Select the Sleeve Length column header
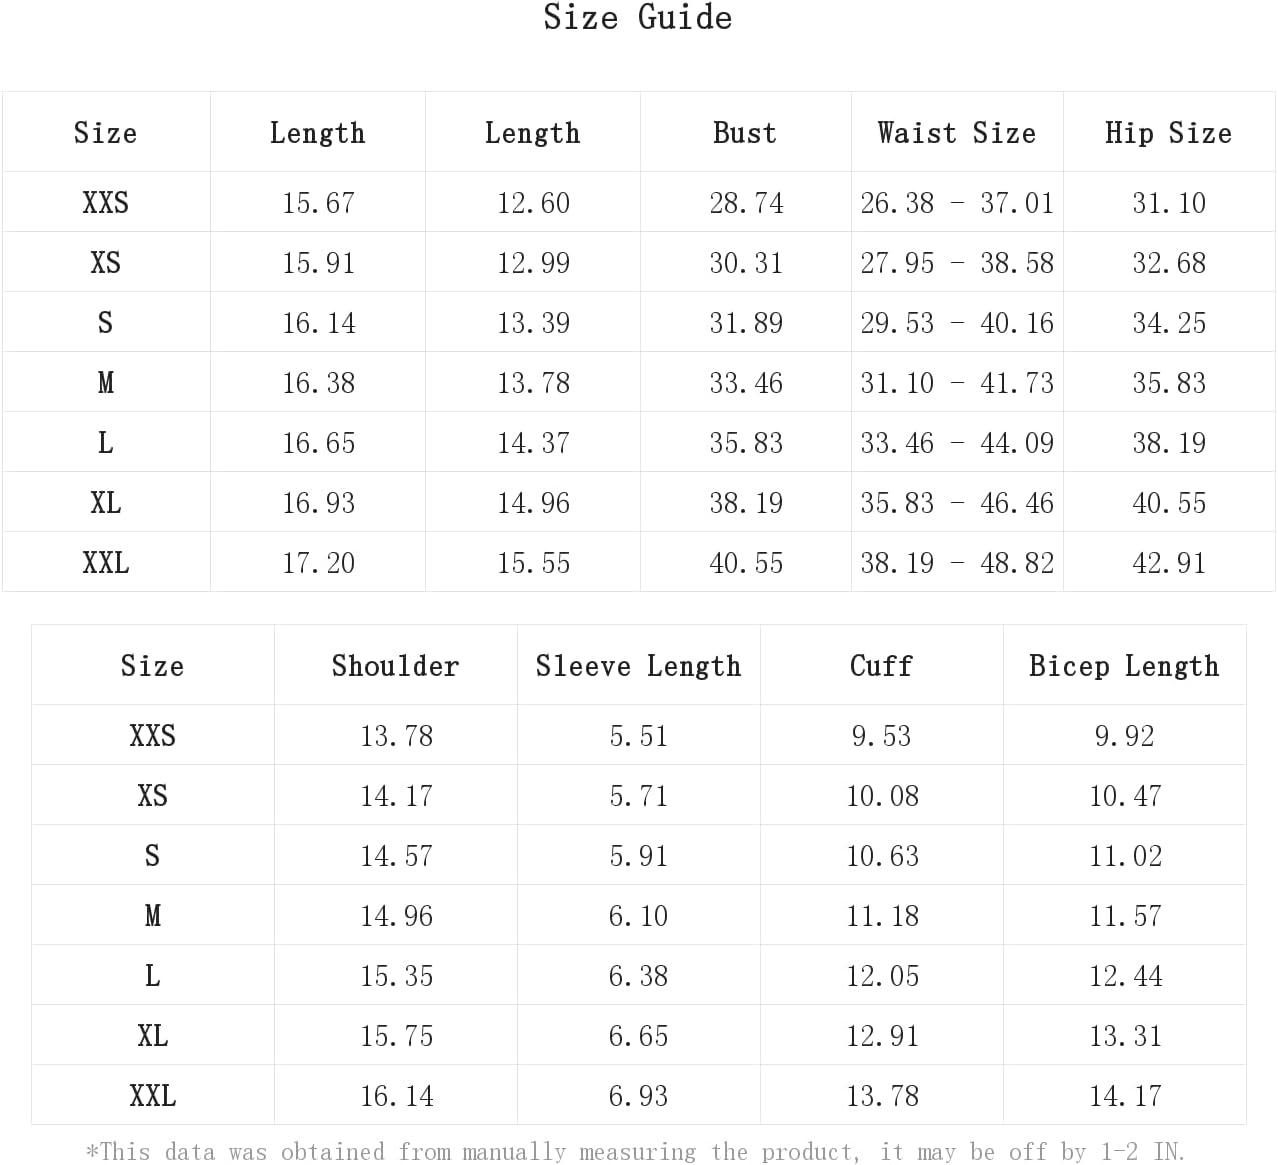Screen dimensions: 1278x1165 tap(639, 666)
